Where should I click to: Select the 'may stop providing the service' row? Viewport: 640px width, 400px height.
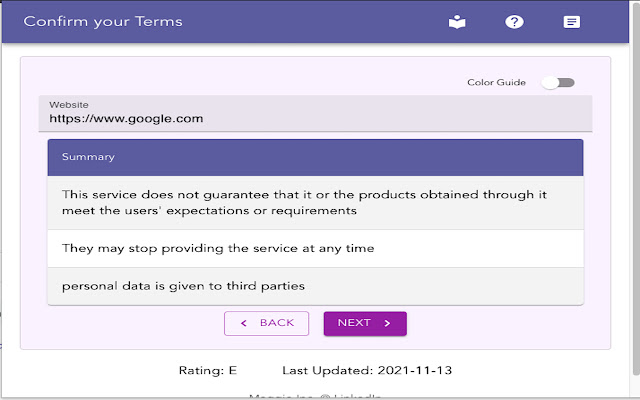point(315,248)
